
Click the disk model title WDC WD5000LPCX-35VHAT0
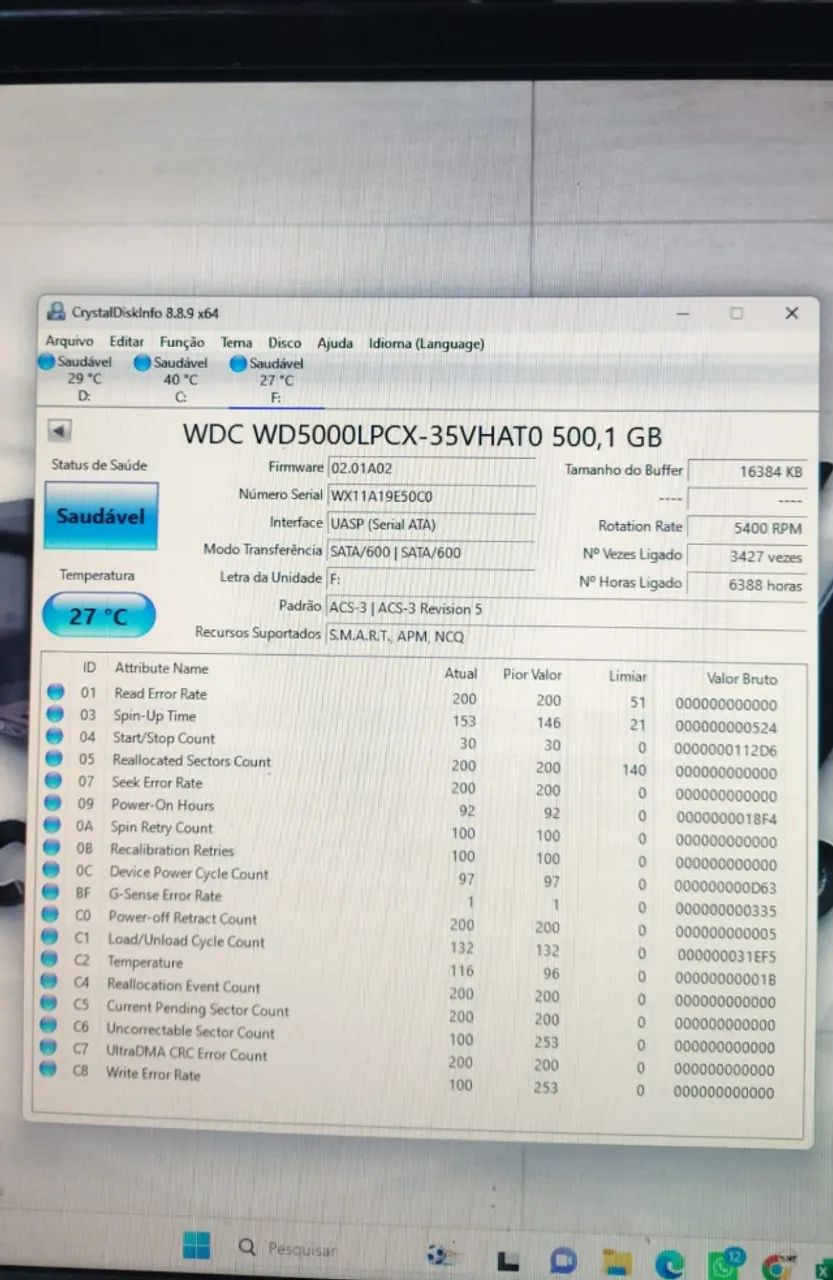coord(363,436)
